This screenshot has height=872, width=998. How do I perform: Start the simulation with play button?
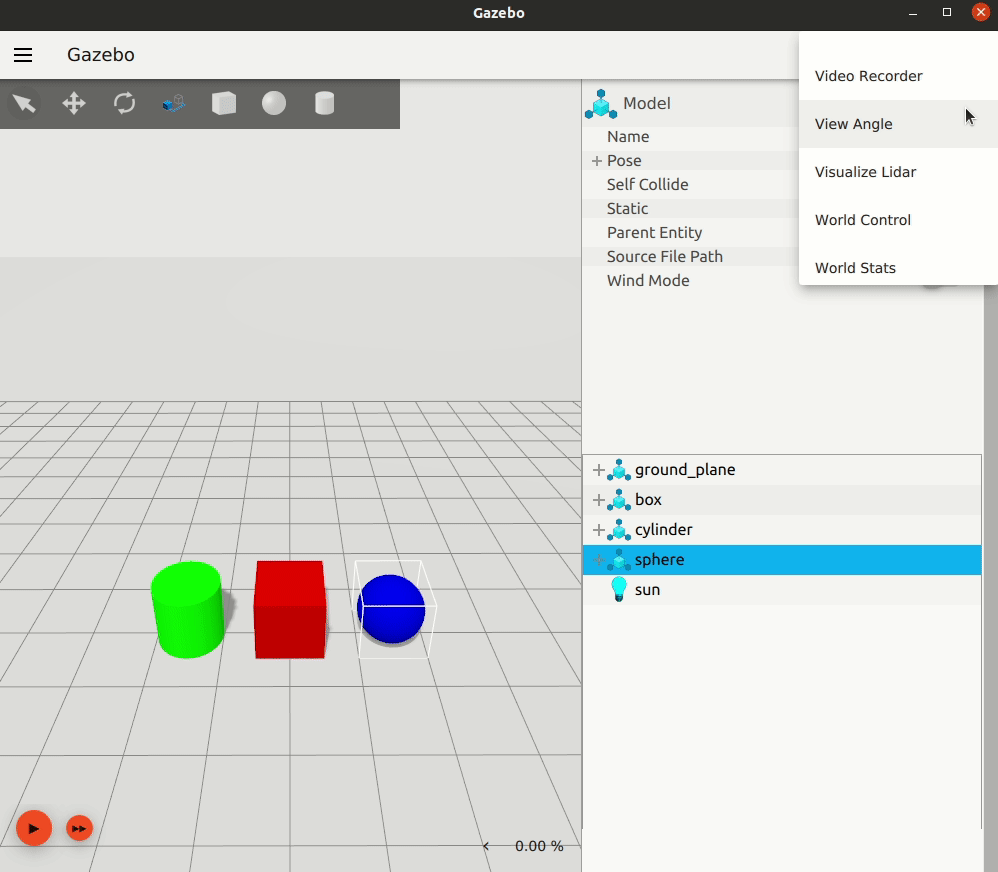click(34, 828)
